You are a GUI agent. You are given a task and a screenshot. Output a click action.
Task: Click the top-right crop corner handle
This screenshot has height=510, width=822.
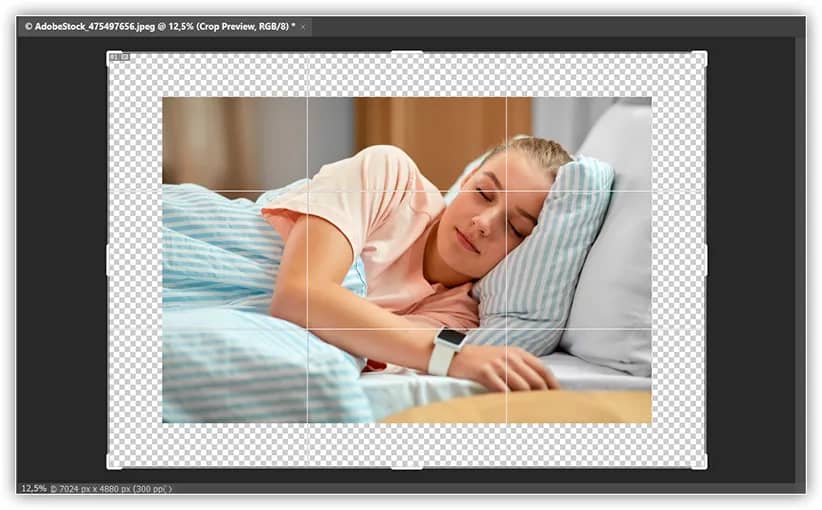tap(705, 53)
